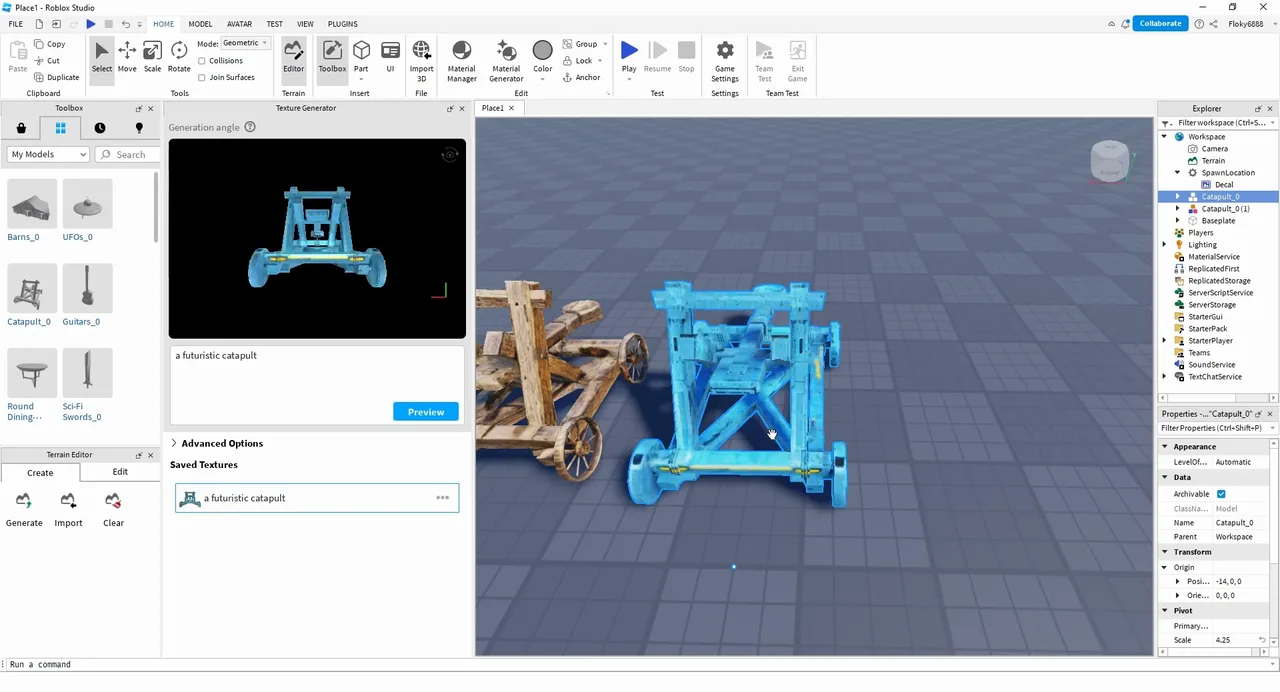Click the Filter Properties field

pyautogui.click(x=1217, y=428)
